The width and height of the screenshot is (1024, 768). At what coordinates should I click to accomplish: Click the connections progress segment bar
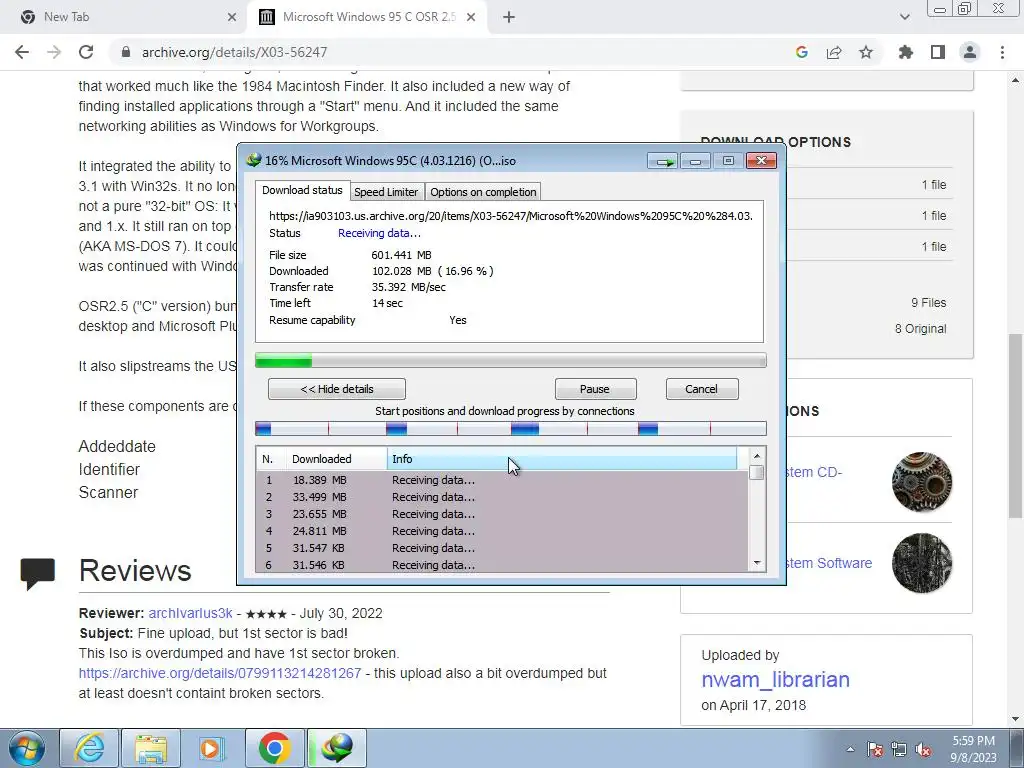click(511, 428)
